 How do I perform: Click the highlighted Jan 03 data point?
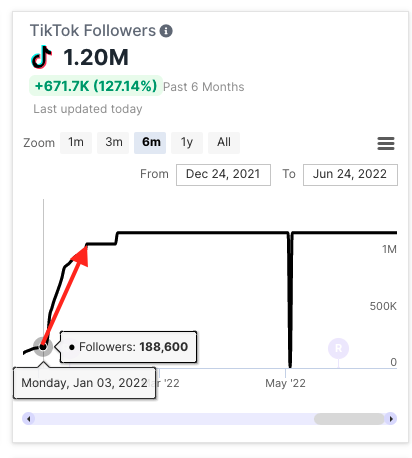click(x=43, y=347)
